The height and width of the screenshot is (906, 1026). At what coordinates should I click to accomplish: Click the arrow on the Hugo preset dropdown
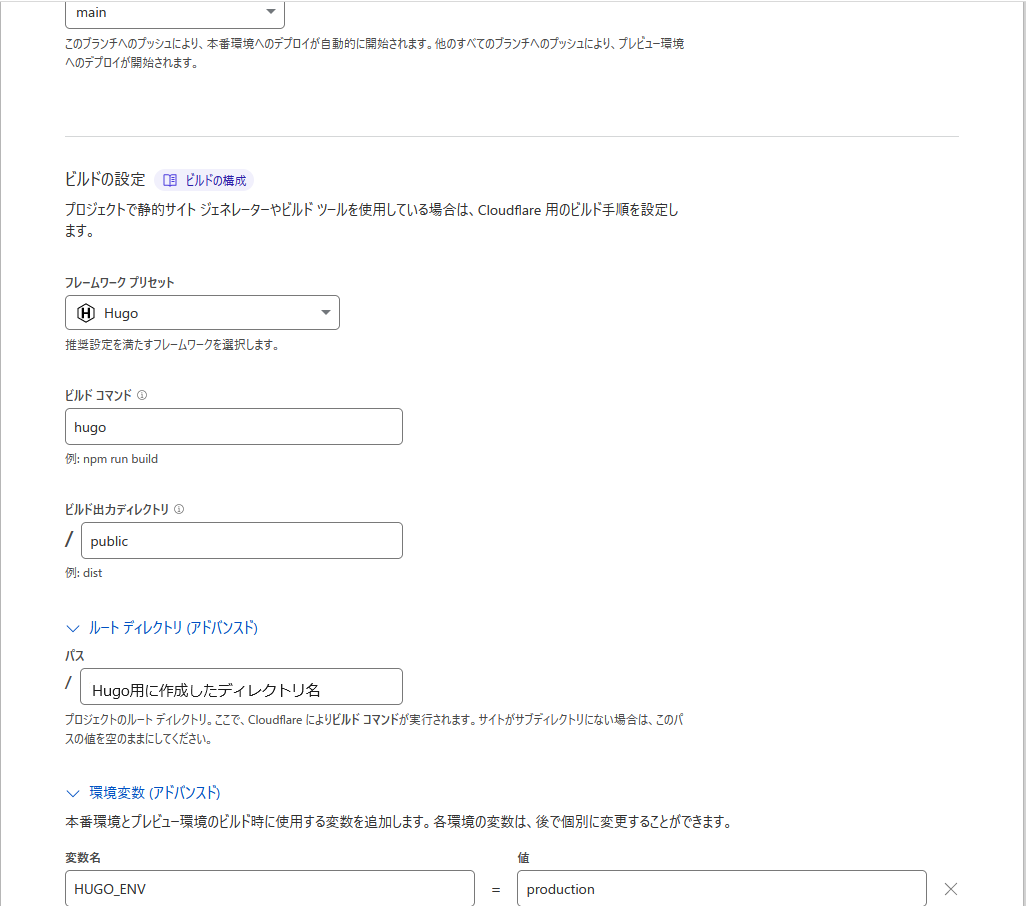[x=325, y=313]
